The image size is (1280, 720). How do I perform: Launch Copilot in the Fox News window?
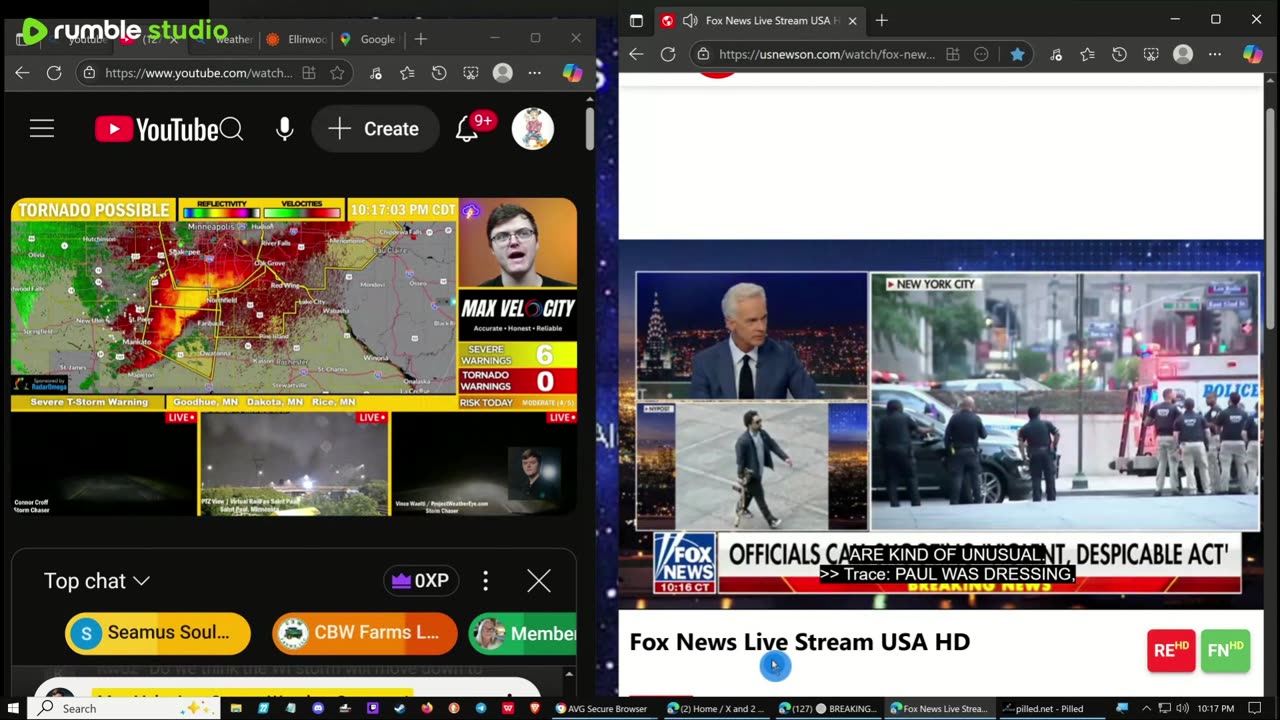pos(1252,54)
